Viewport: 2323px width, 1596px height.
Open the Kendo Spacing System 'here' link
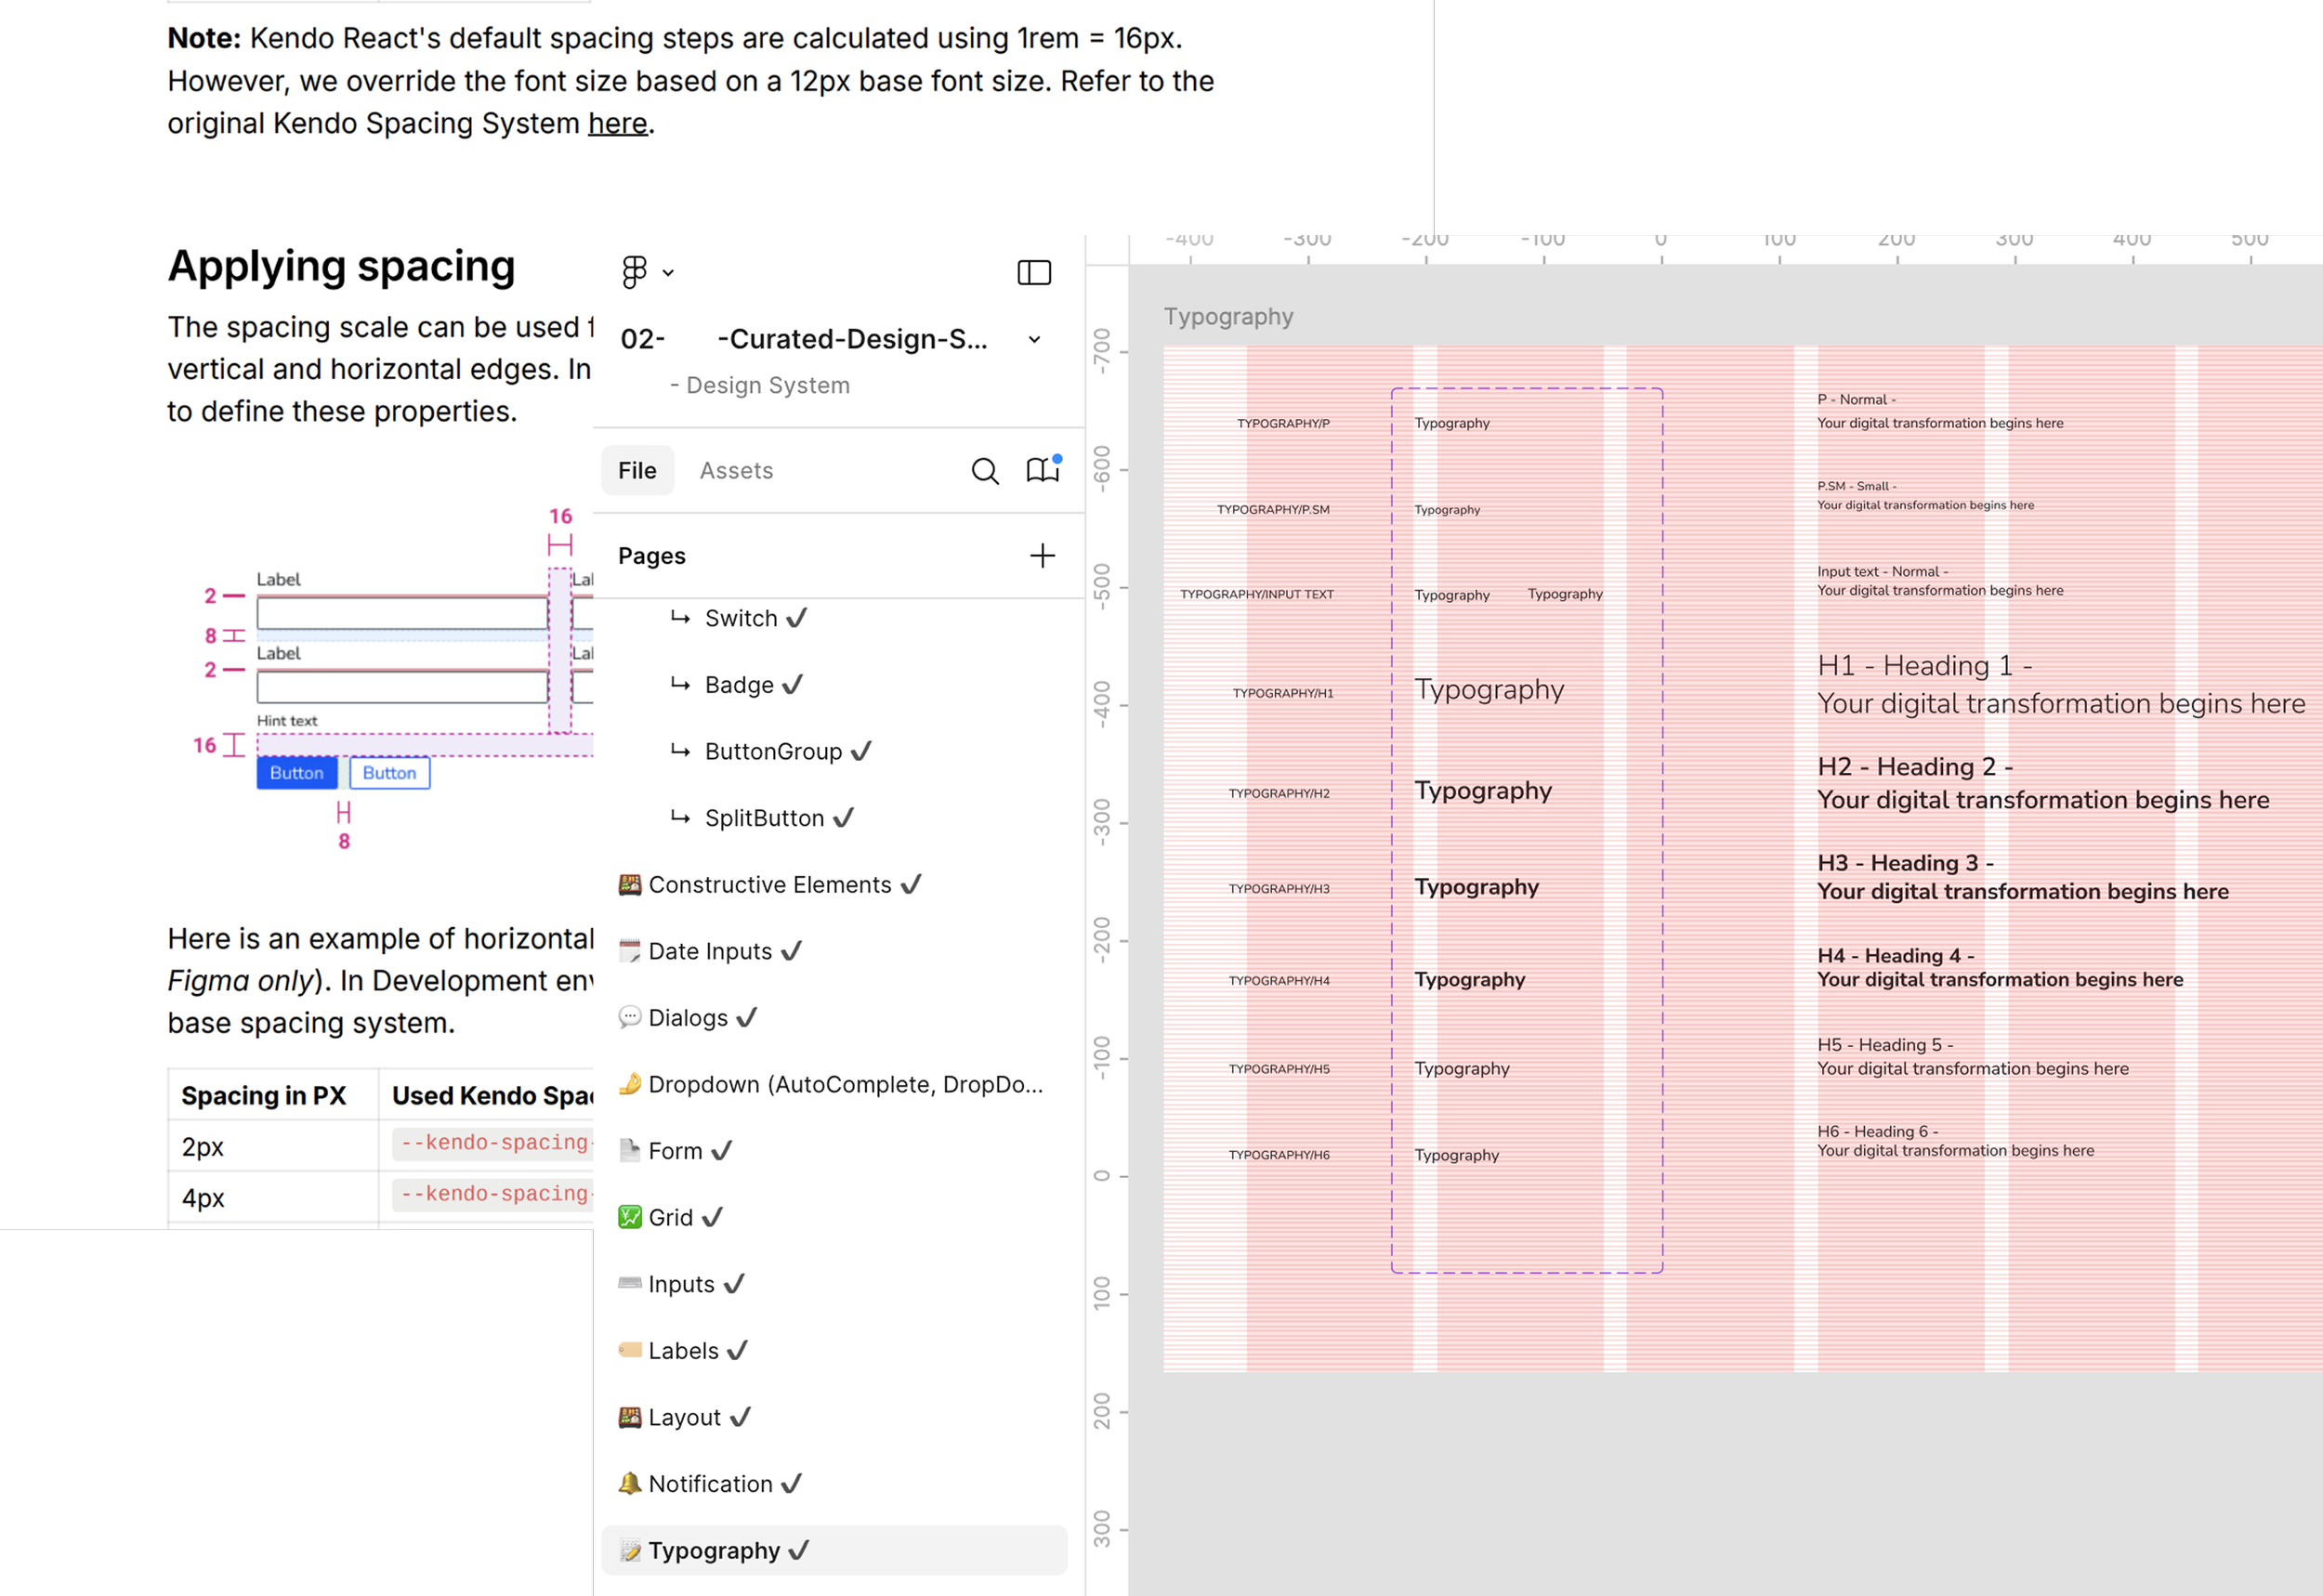(x=617, y=124)
